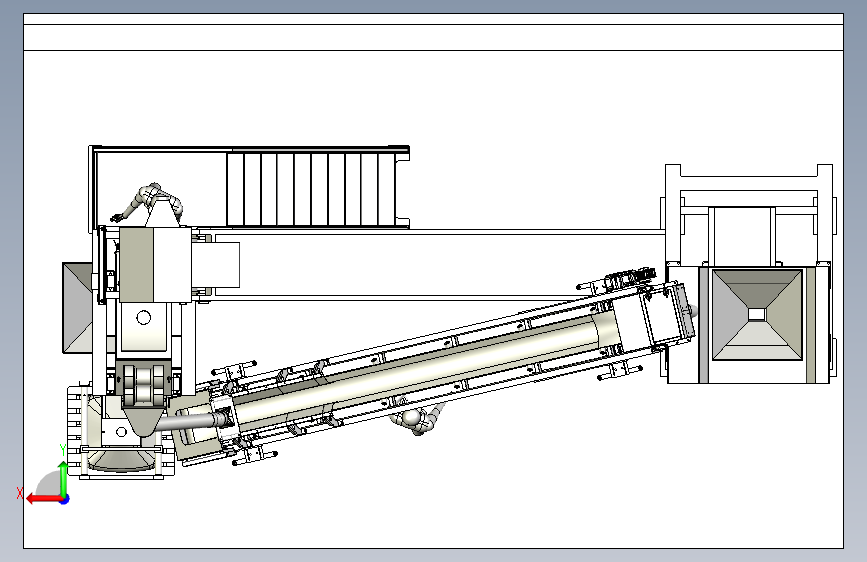The height and width of the screenshot is (562, 867).
Task: Select the staircase with parallel treads
Action: click(x=311, y=190)
